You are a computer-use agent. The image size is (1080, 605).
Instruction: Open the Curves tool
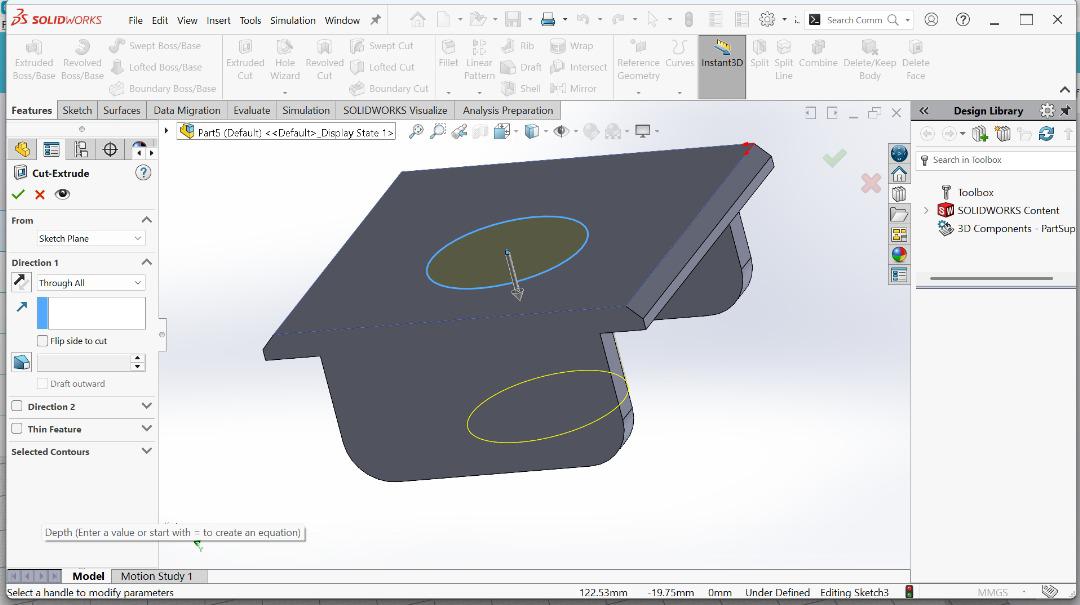click(x=679, y=53)
